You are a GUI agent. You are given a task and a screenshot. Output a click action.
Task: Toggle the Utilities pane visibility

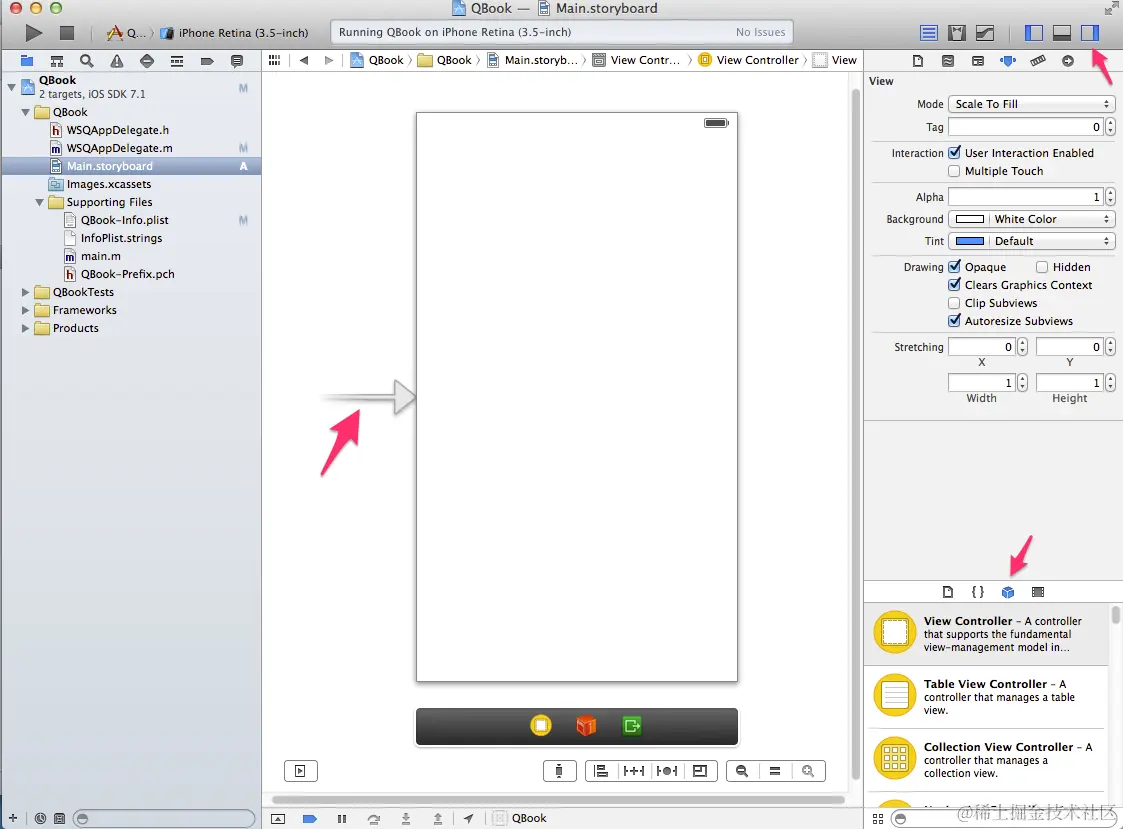pos(1089,33)
